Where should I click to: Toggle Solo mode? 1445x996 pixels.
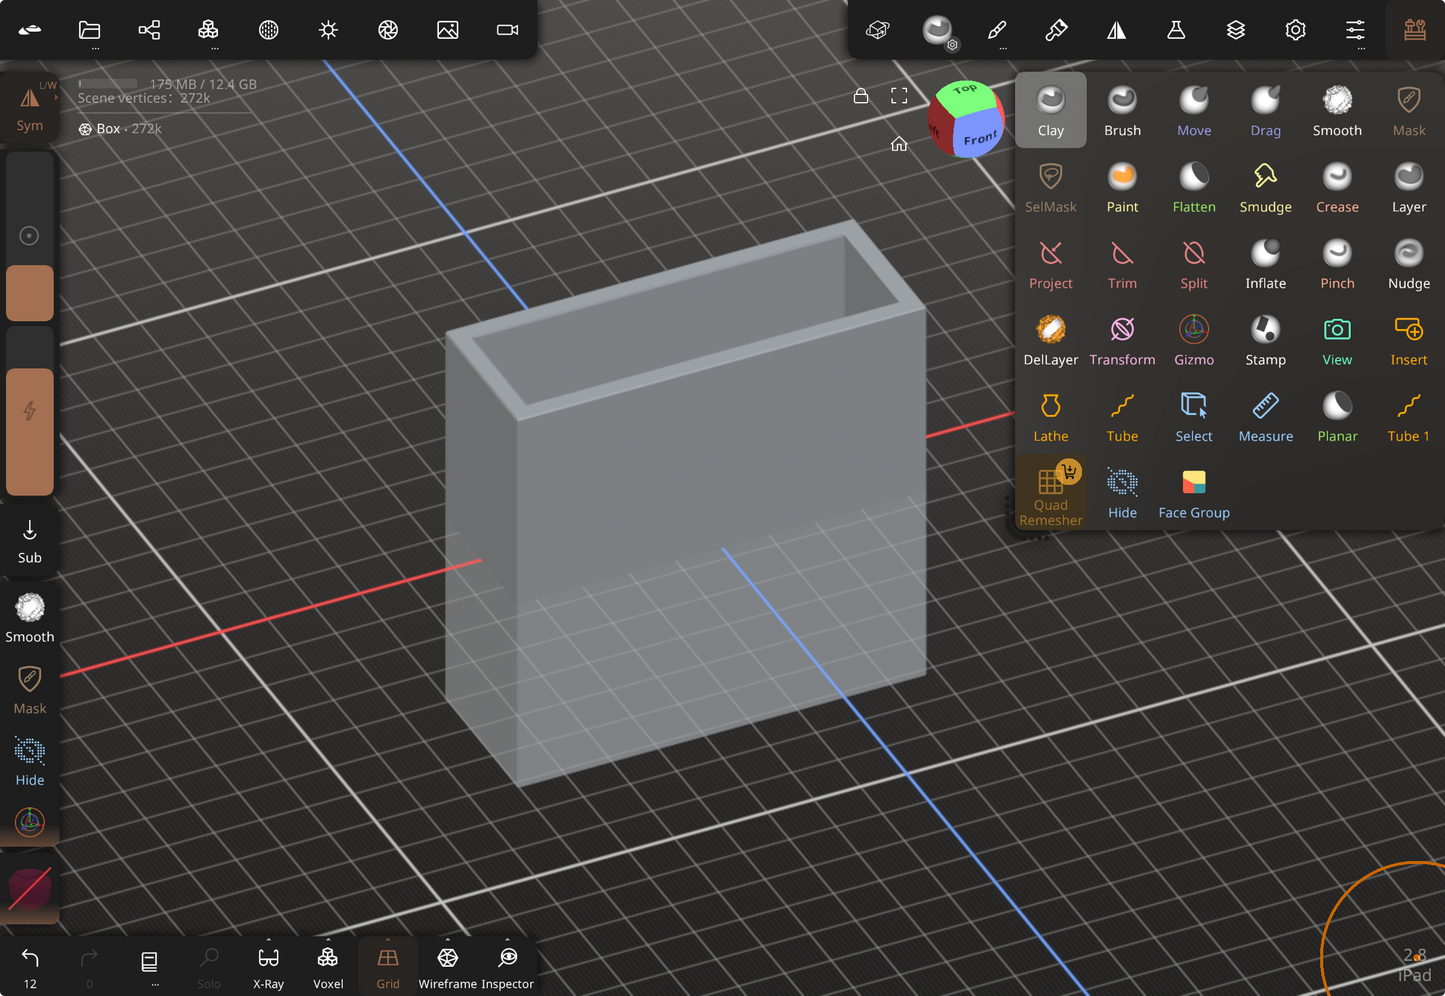tap(209, 967)
